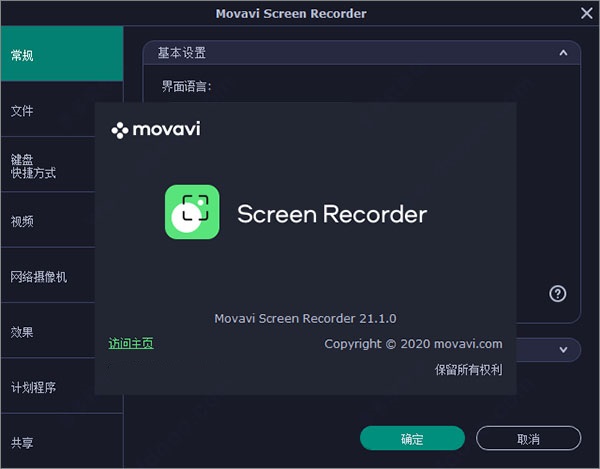Click the 取消 cancel button
This screenshot has width=600, height=469.
528,438
